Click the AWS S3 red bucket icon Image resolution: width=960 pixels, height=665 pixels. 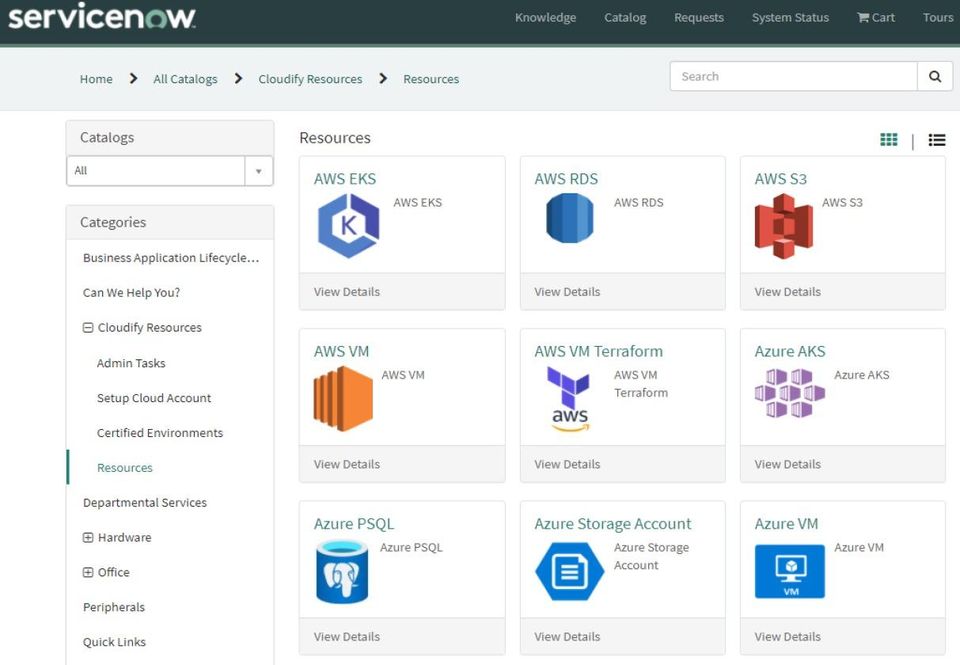(x=784, y=226)
